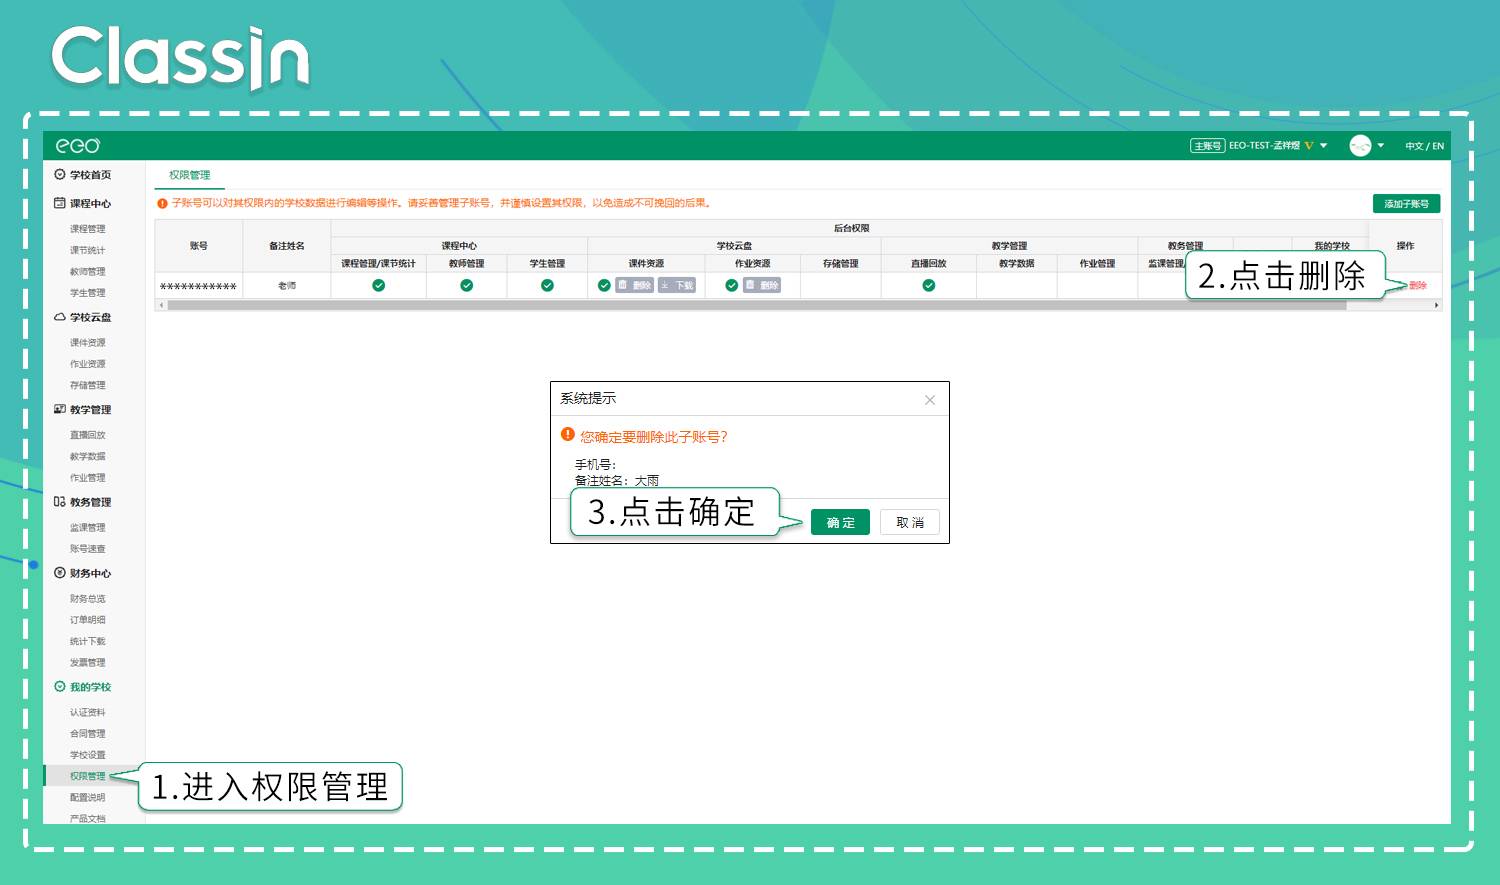
Task: Select the 权限管理 tab at the top
Action: (x=190, y=175)
